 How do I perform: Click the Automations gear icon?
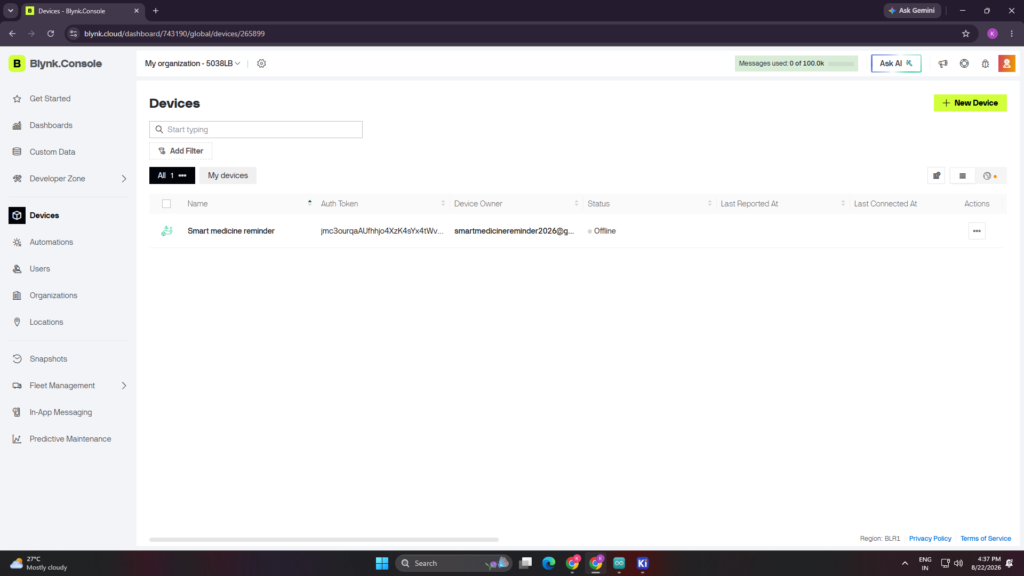click(x=17, y=242)
